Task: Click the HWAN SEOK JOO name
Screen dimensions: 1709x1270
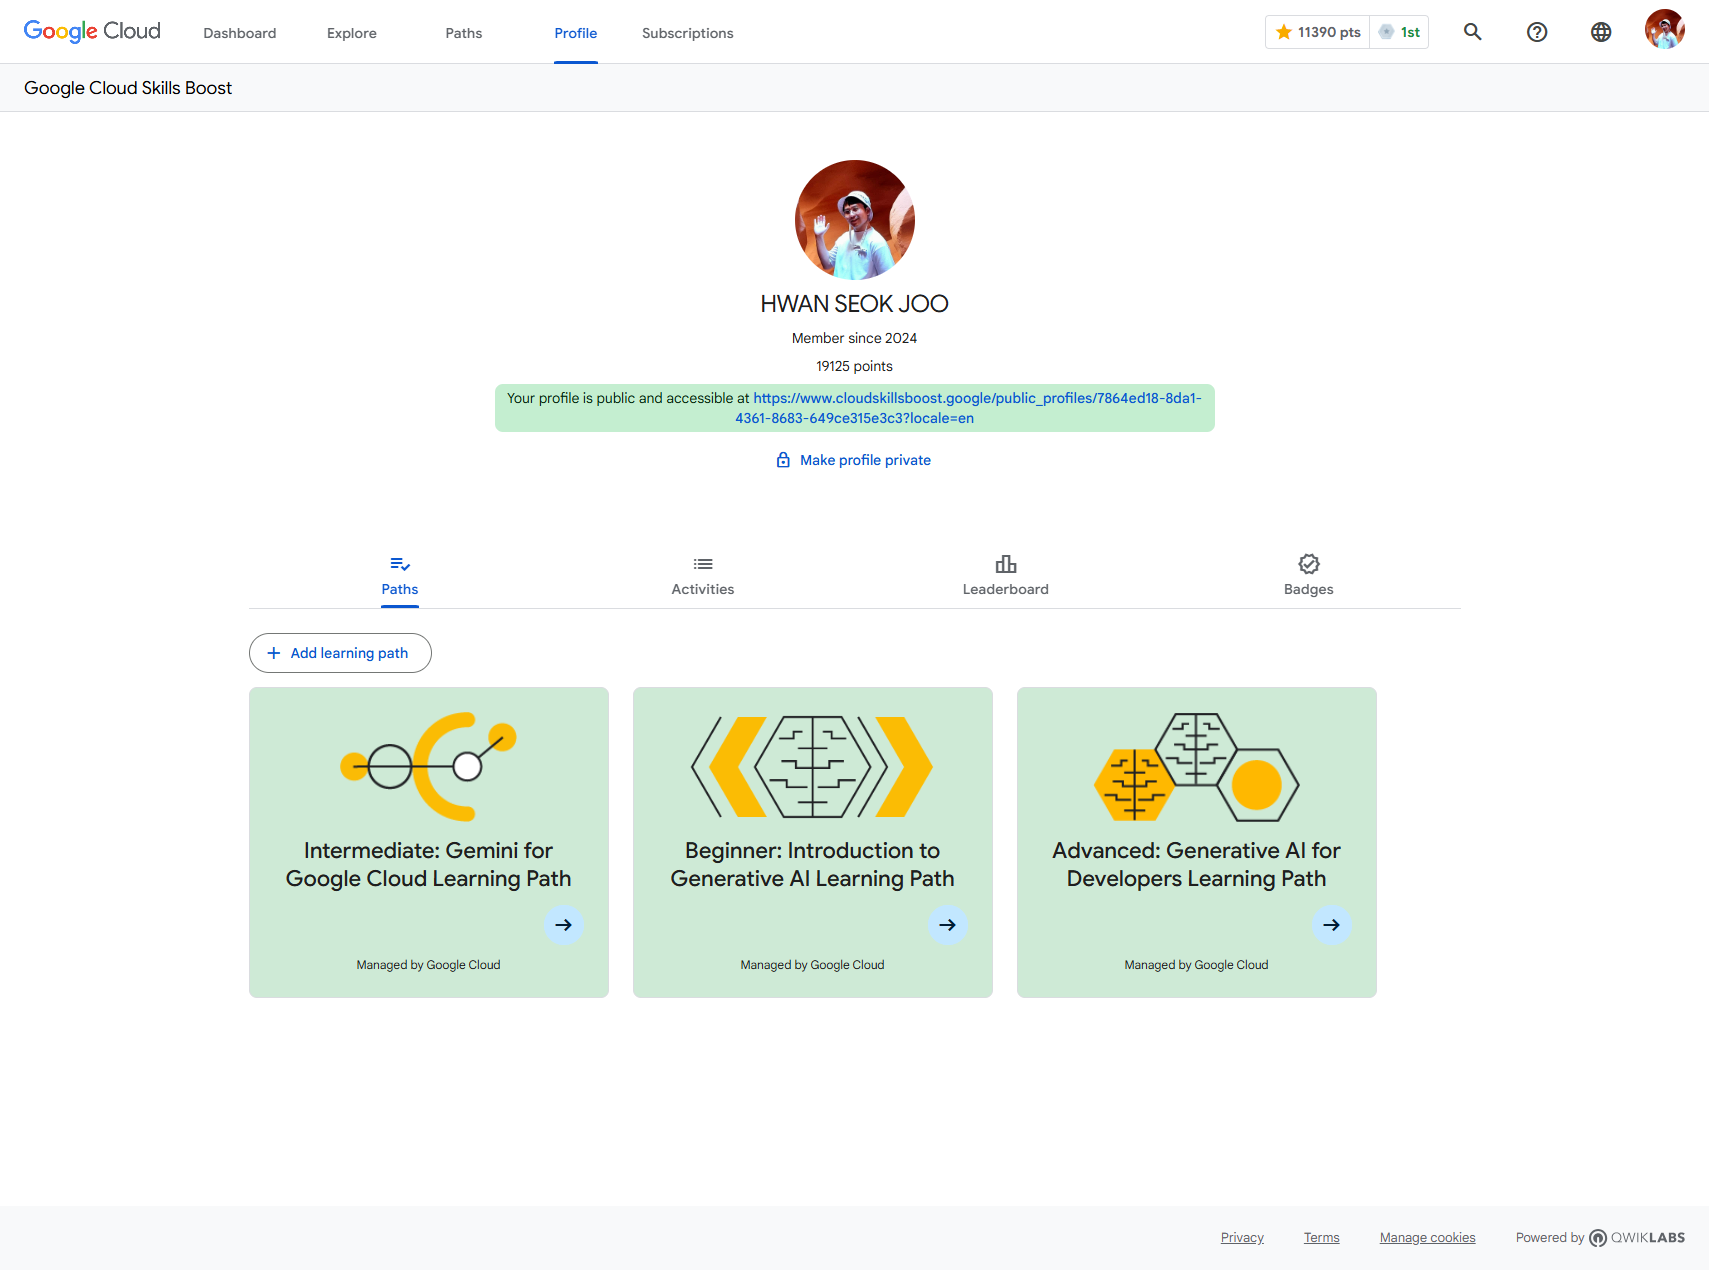Action: [x=855, y=304]
